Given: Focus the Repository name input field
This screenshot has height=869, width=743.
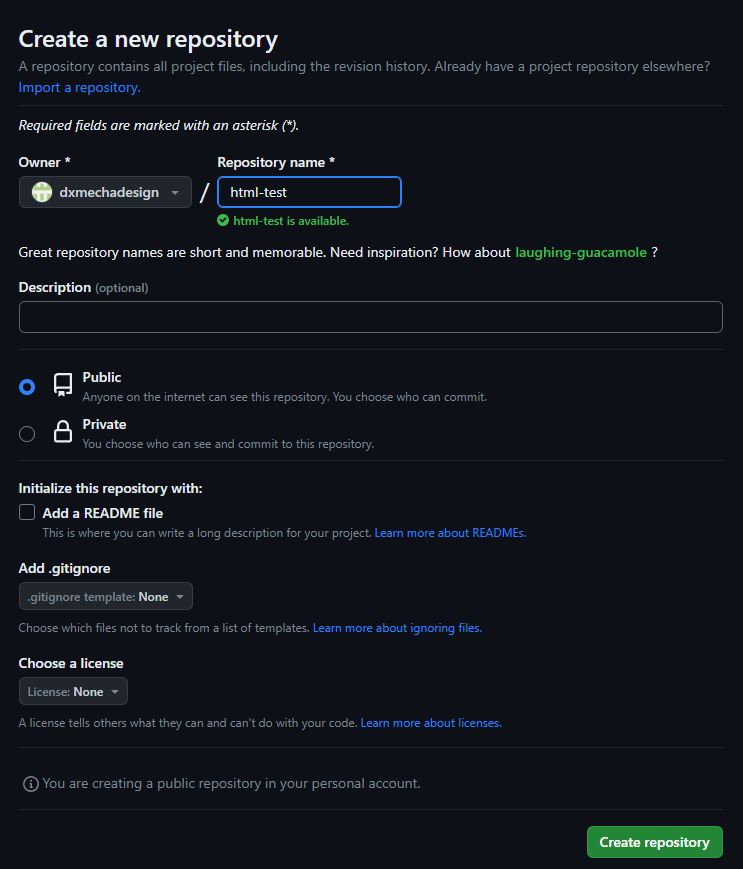Looking at the screenshot, I should pos(309,192).
